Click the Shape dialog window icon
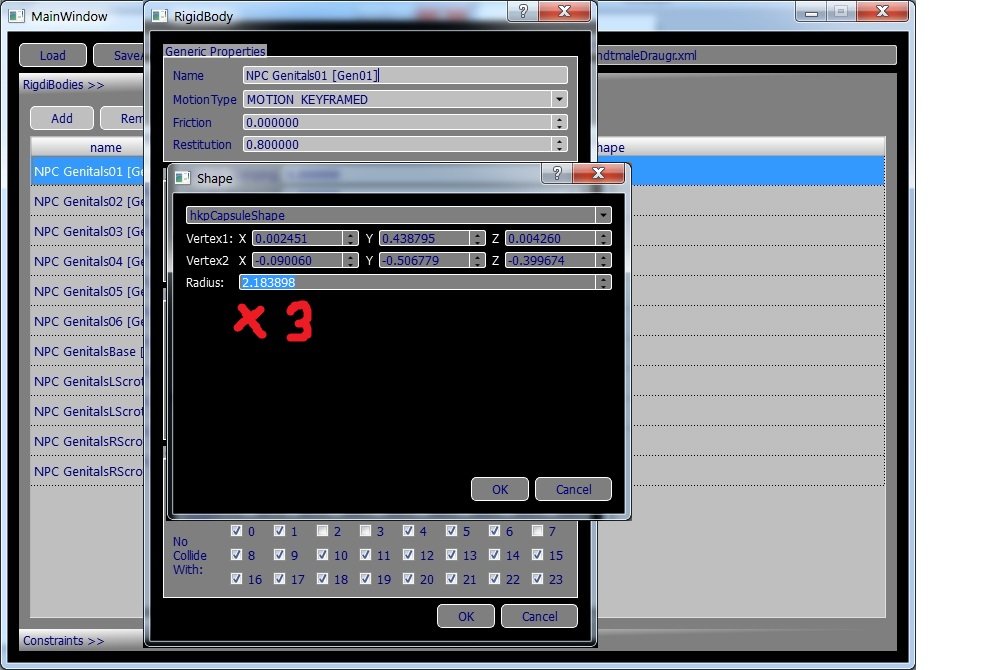This screenshot has width=1008, height=670. (183, 178)
